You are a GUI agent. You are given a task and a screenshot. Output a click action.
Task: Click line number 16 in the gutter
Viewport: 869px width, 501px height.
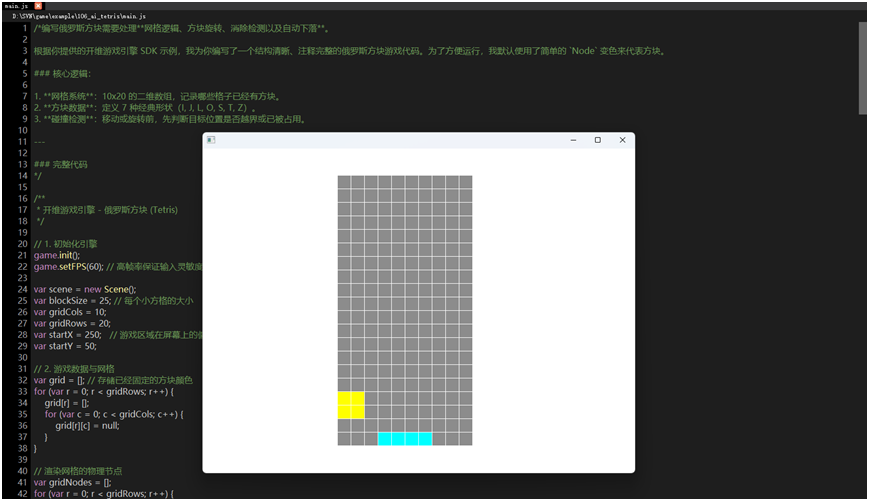pyautogui.click(x=22, y=198)
